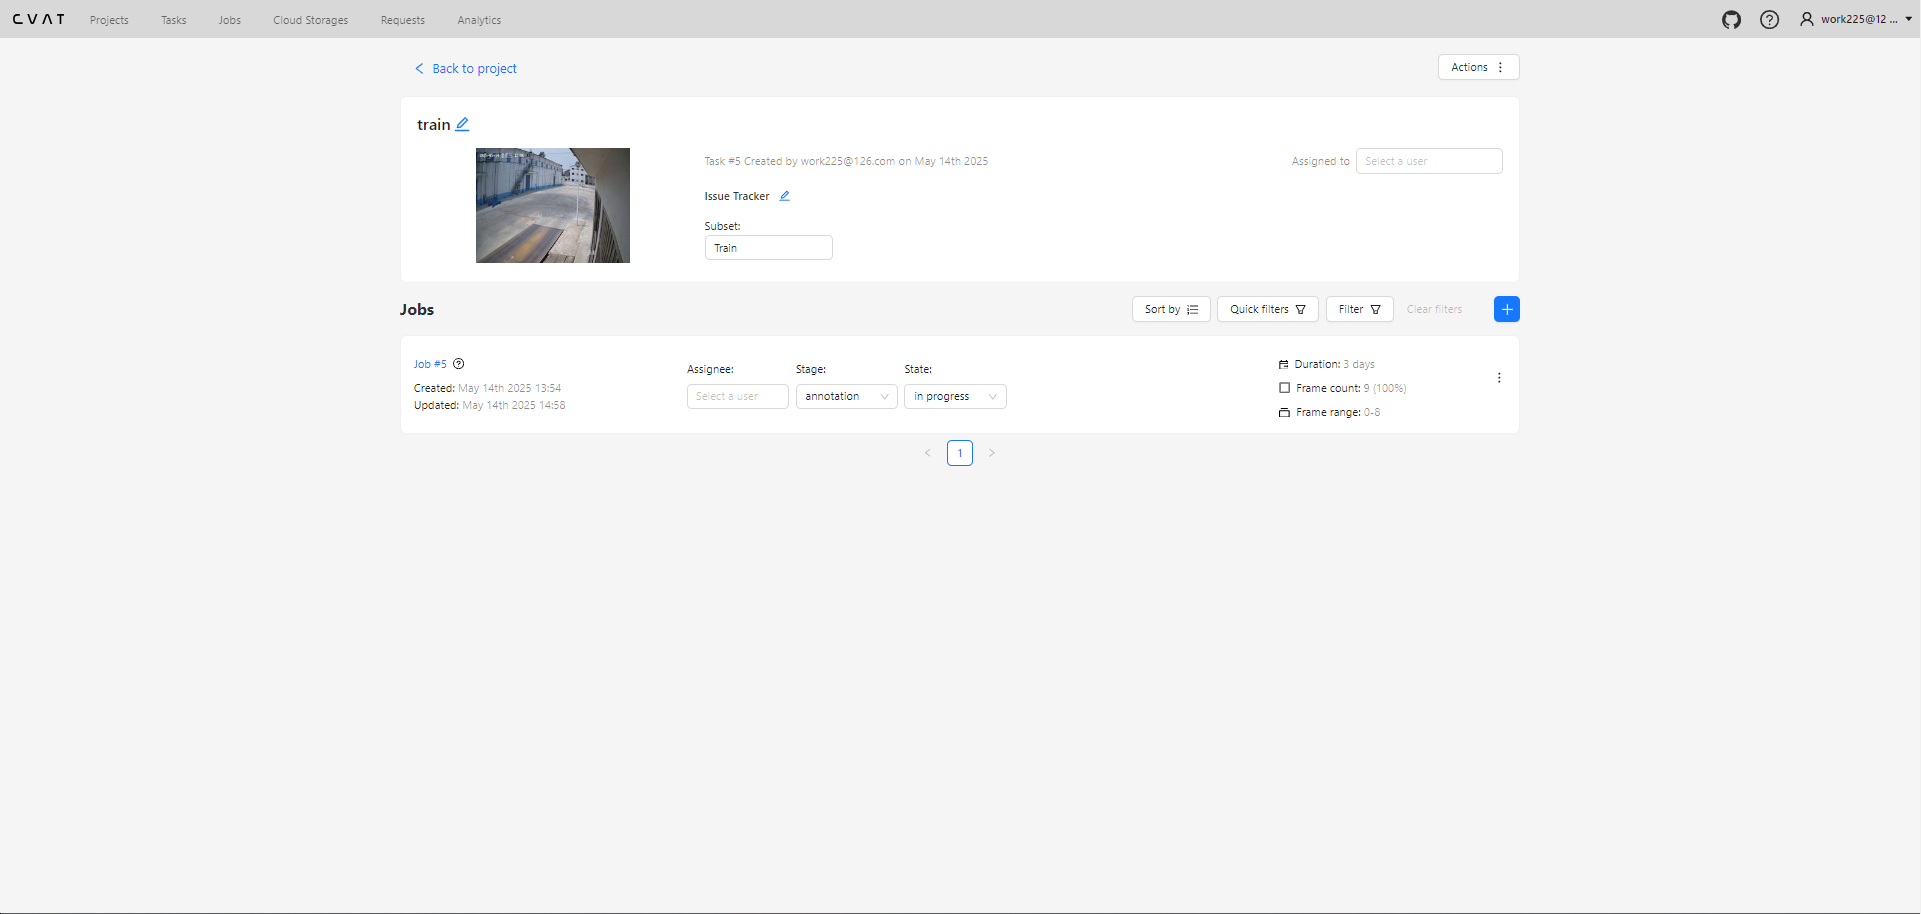
Task: Go back to project
Action: (x=466, y=68)
